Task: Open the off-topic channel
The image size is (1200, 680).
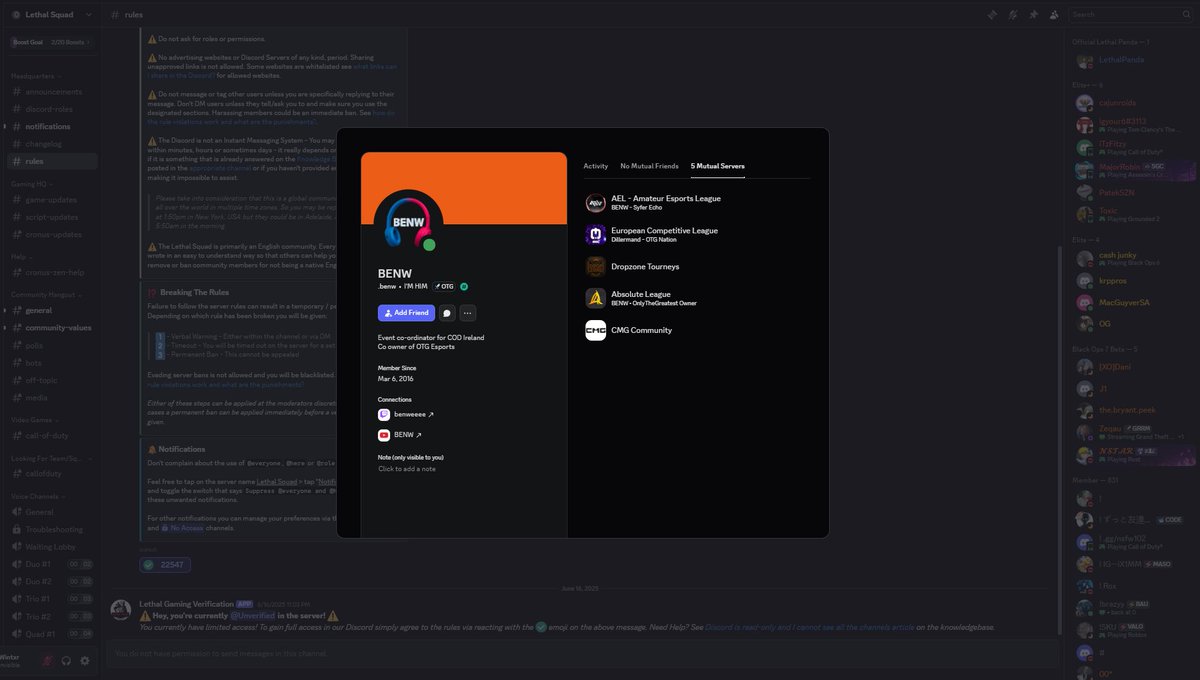Action: click(x=53, y=380)
